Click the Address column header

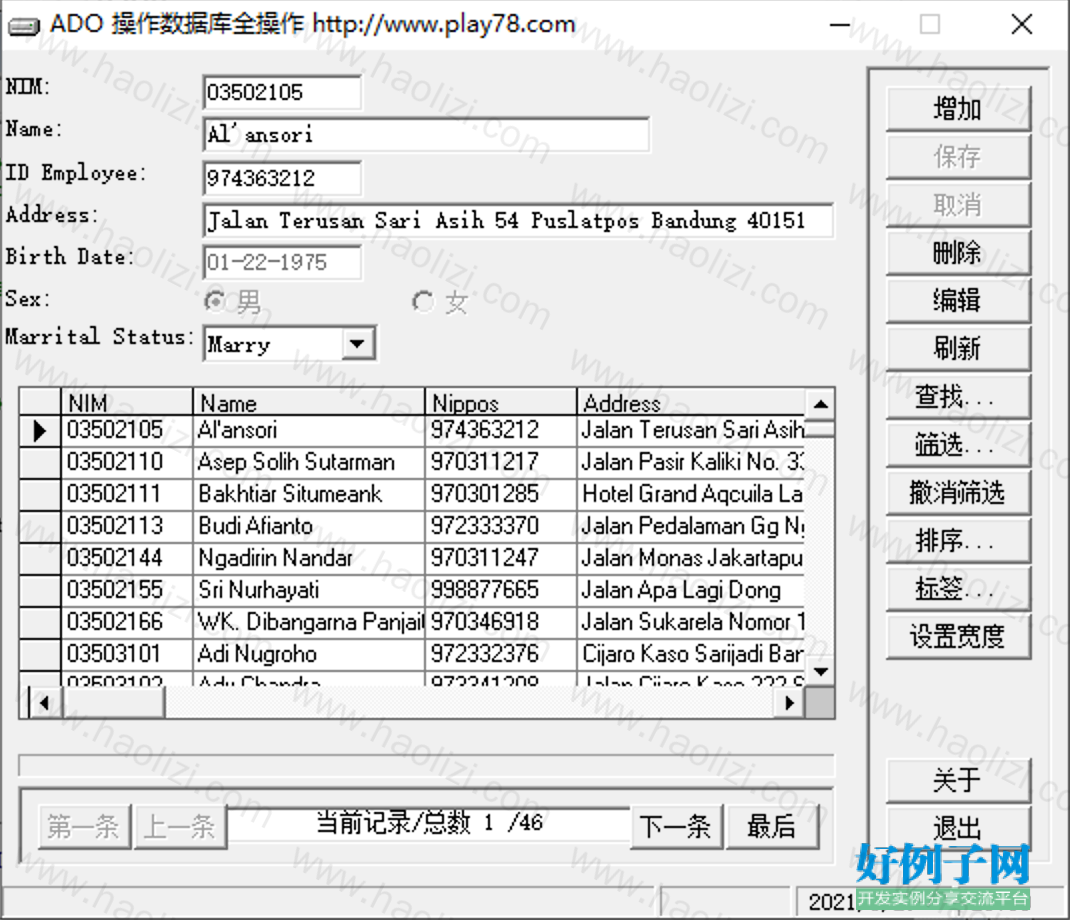pos(691,403)
